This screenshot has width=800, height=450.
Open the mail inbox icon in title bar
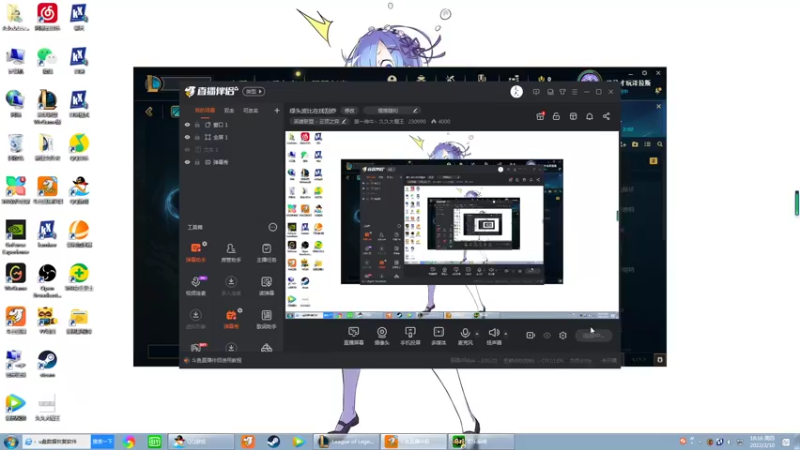(550, 92)
